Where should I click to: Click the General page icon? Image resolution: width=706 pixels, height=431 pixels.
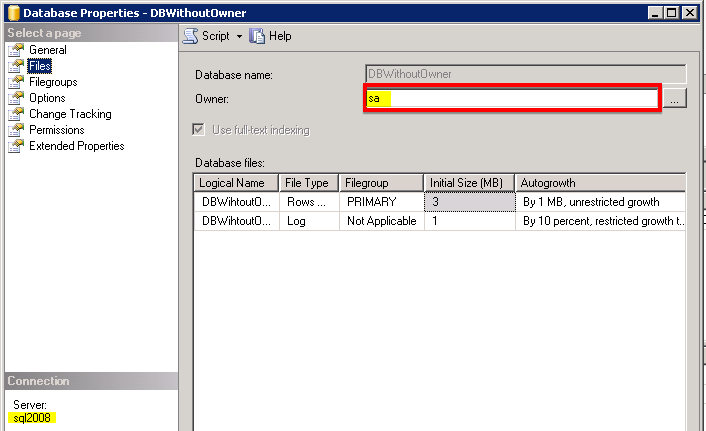click(16, 50)
